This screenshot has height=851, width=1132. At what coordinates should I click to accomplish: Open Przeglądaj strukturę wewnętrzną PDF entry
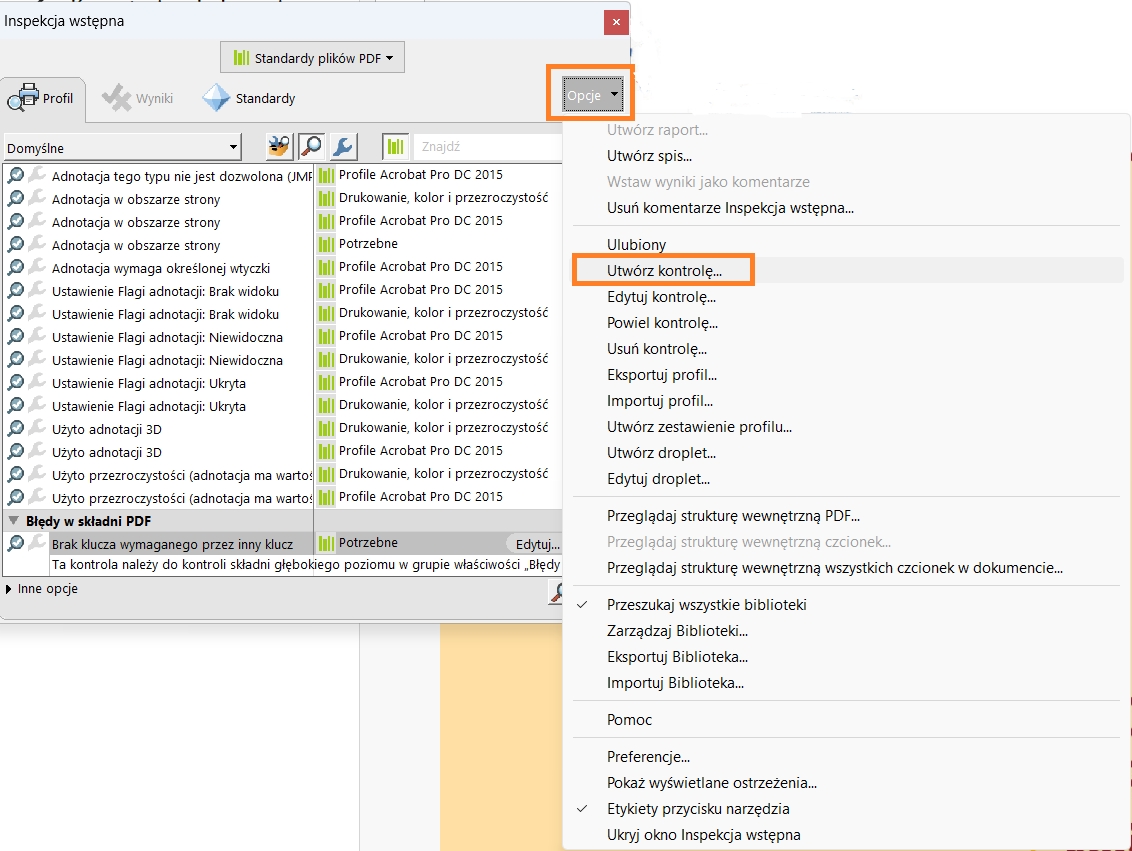tap(733, 516)
